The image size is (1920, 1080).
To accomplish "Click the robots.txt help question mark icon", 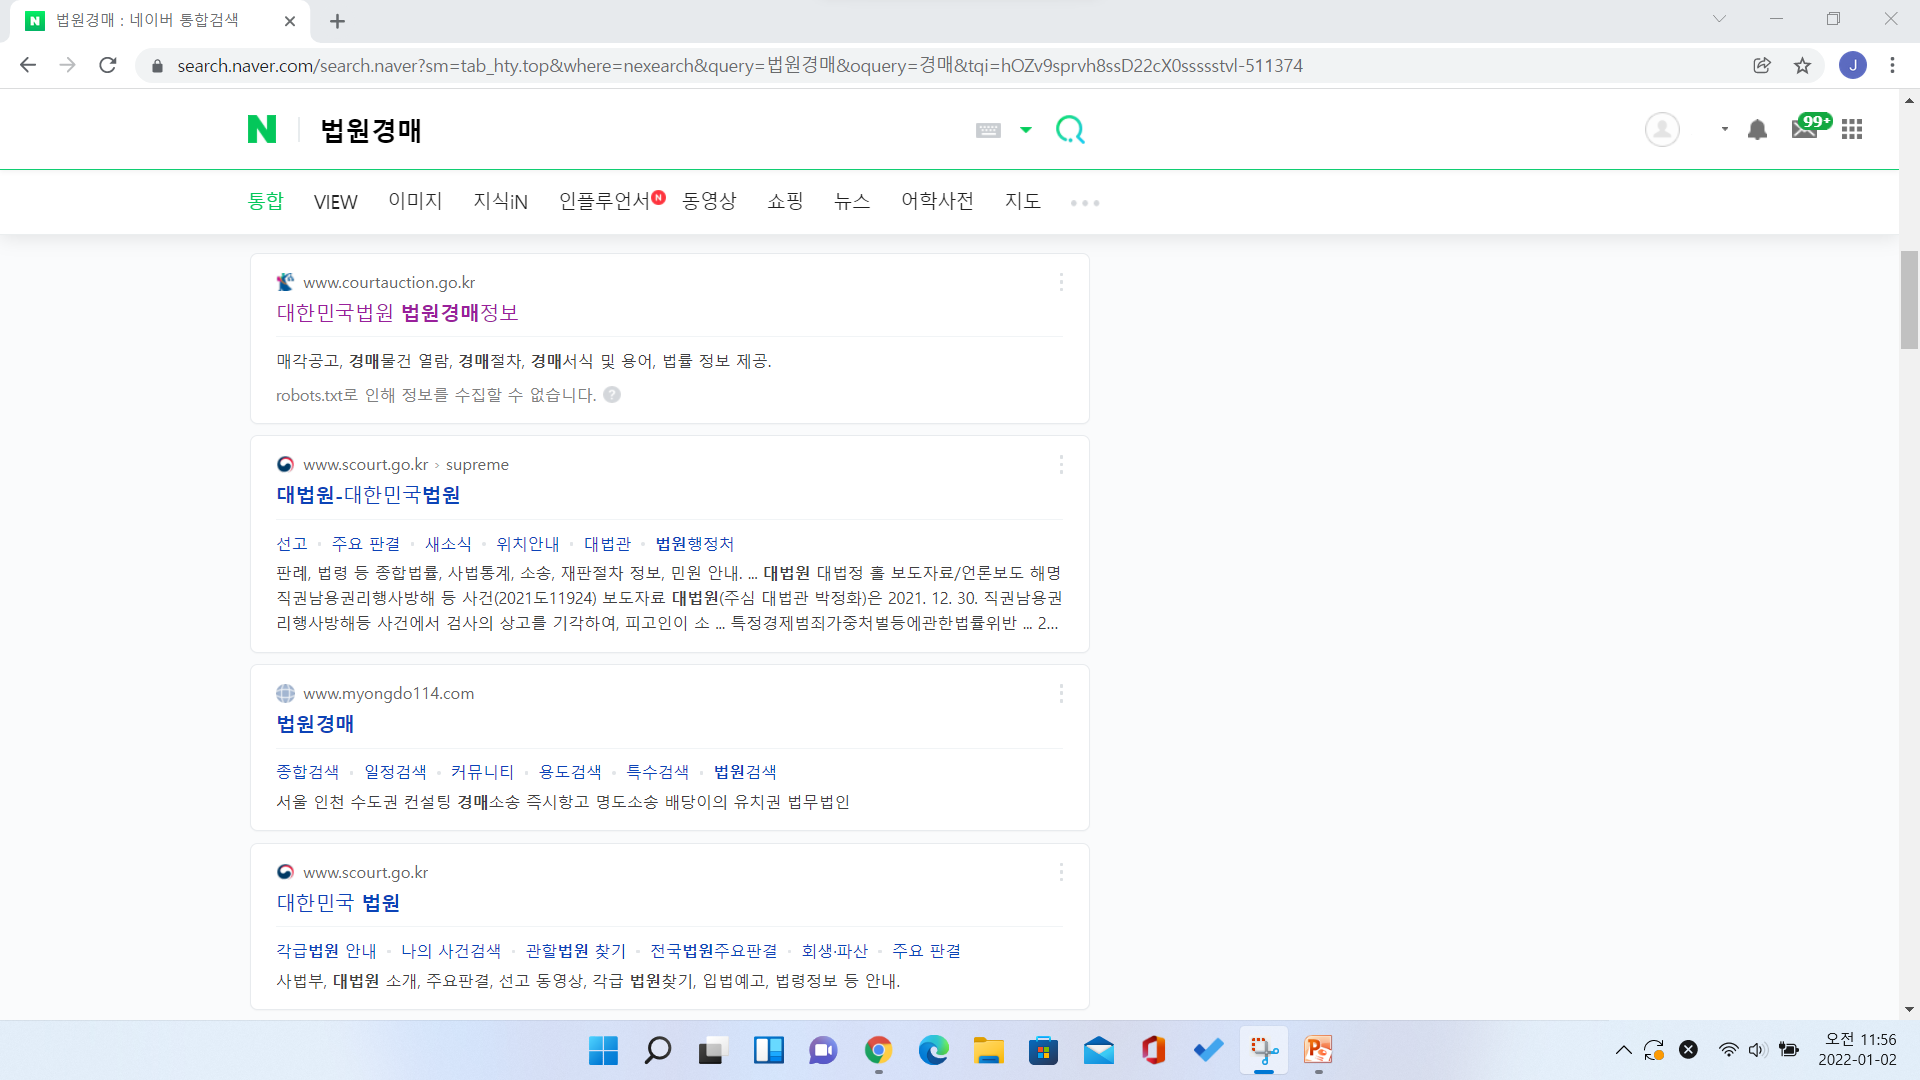I will 612,395.
